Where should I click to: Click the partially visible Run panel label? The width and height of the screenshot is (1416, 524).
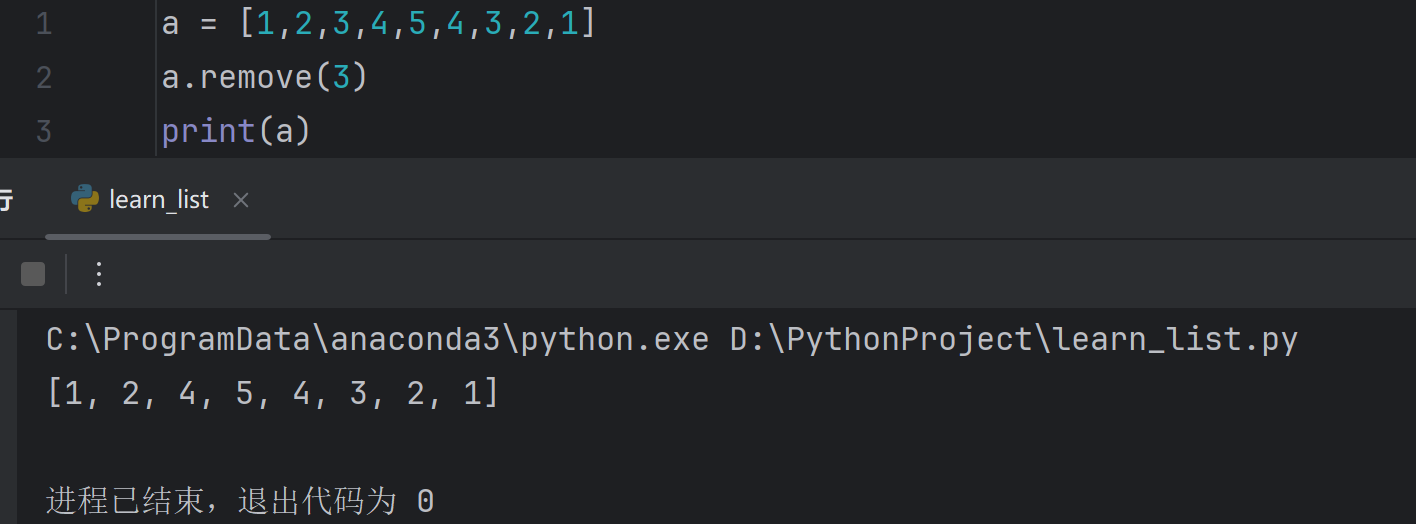point(5,200)
